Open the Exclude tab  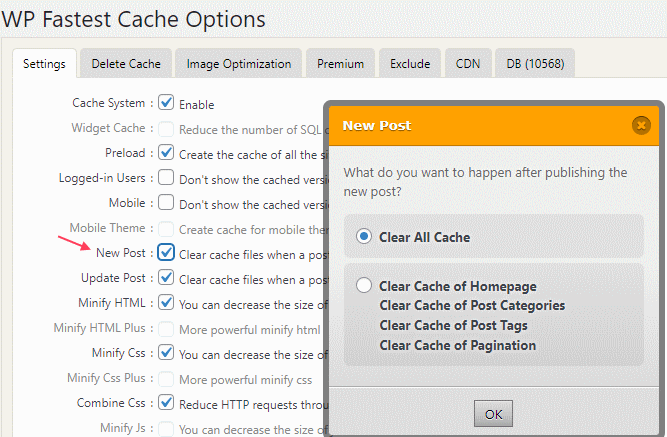point(410,64)
